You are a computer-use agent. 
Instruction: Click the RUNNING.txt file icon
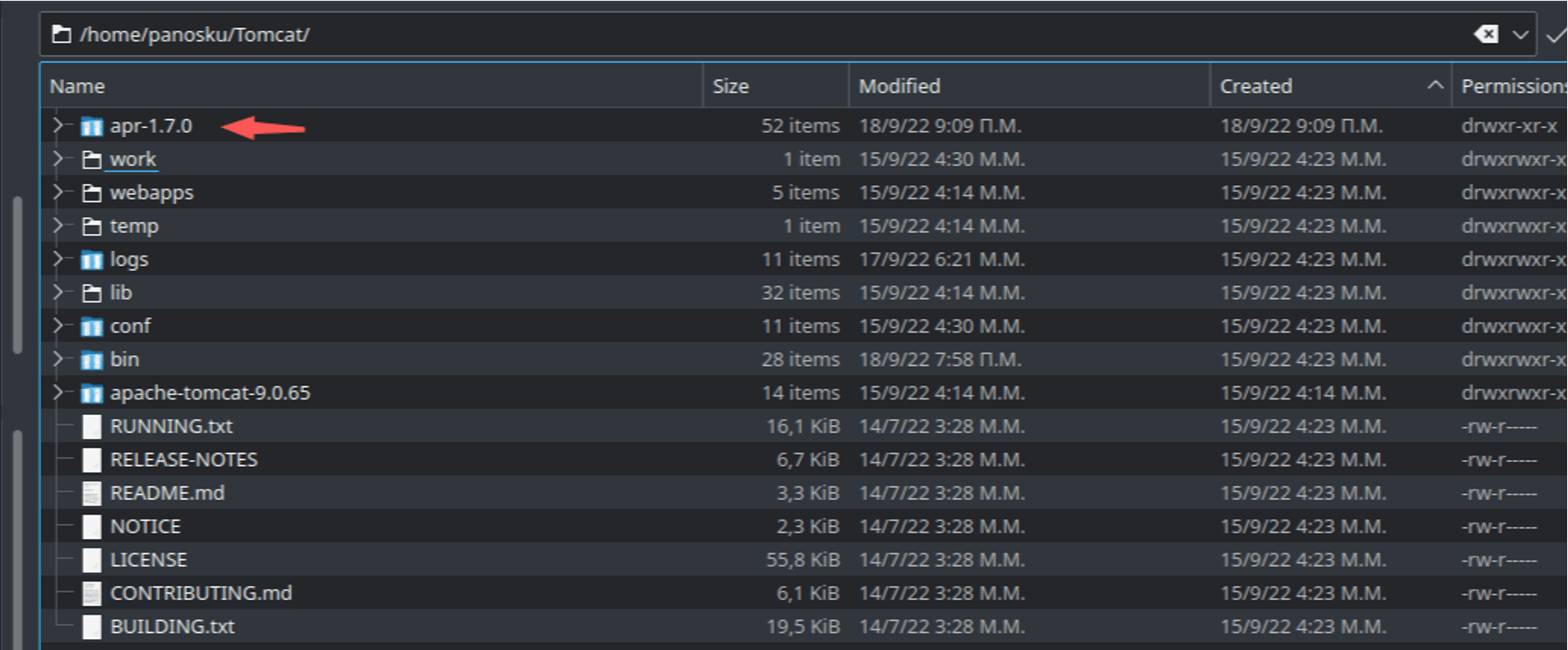(x=92, y=427)
